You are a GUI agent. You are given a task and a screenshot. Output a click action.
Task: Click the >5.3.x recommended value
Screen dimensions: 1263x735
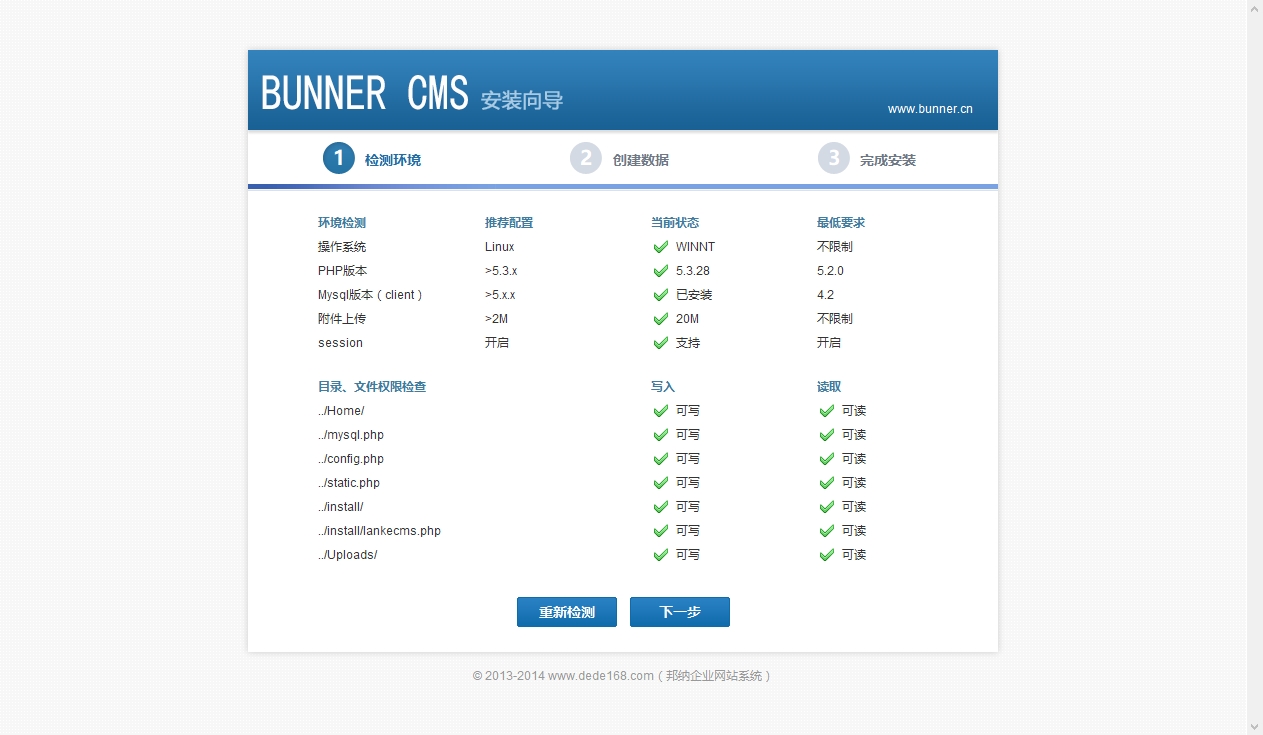click(x=501, y=271)
